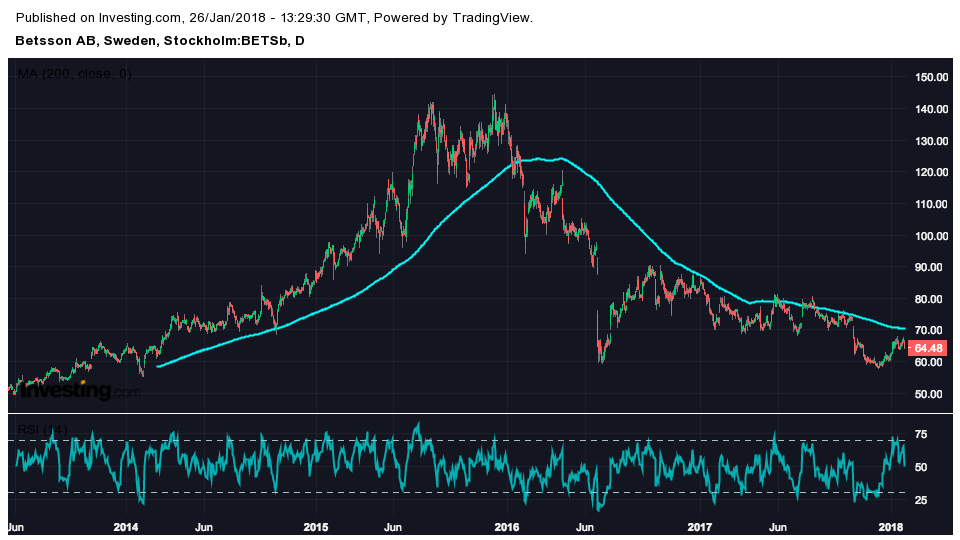Click the 150.00 price axis label
Image resolution: width=960 pixels, height=540 pixels.
coord(931,77)
